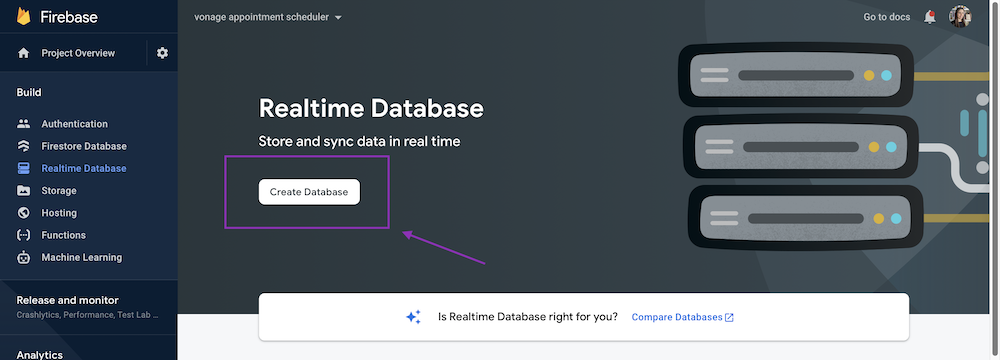This screenshot has height=360, width=1000.
Task: Click the Storage image-folder icon
Action: (x=24, y=191)
